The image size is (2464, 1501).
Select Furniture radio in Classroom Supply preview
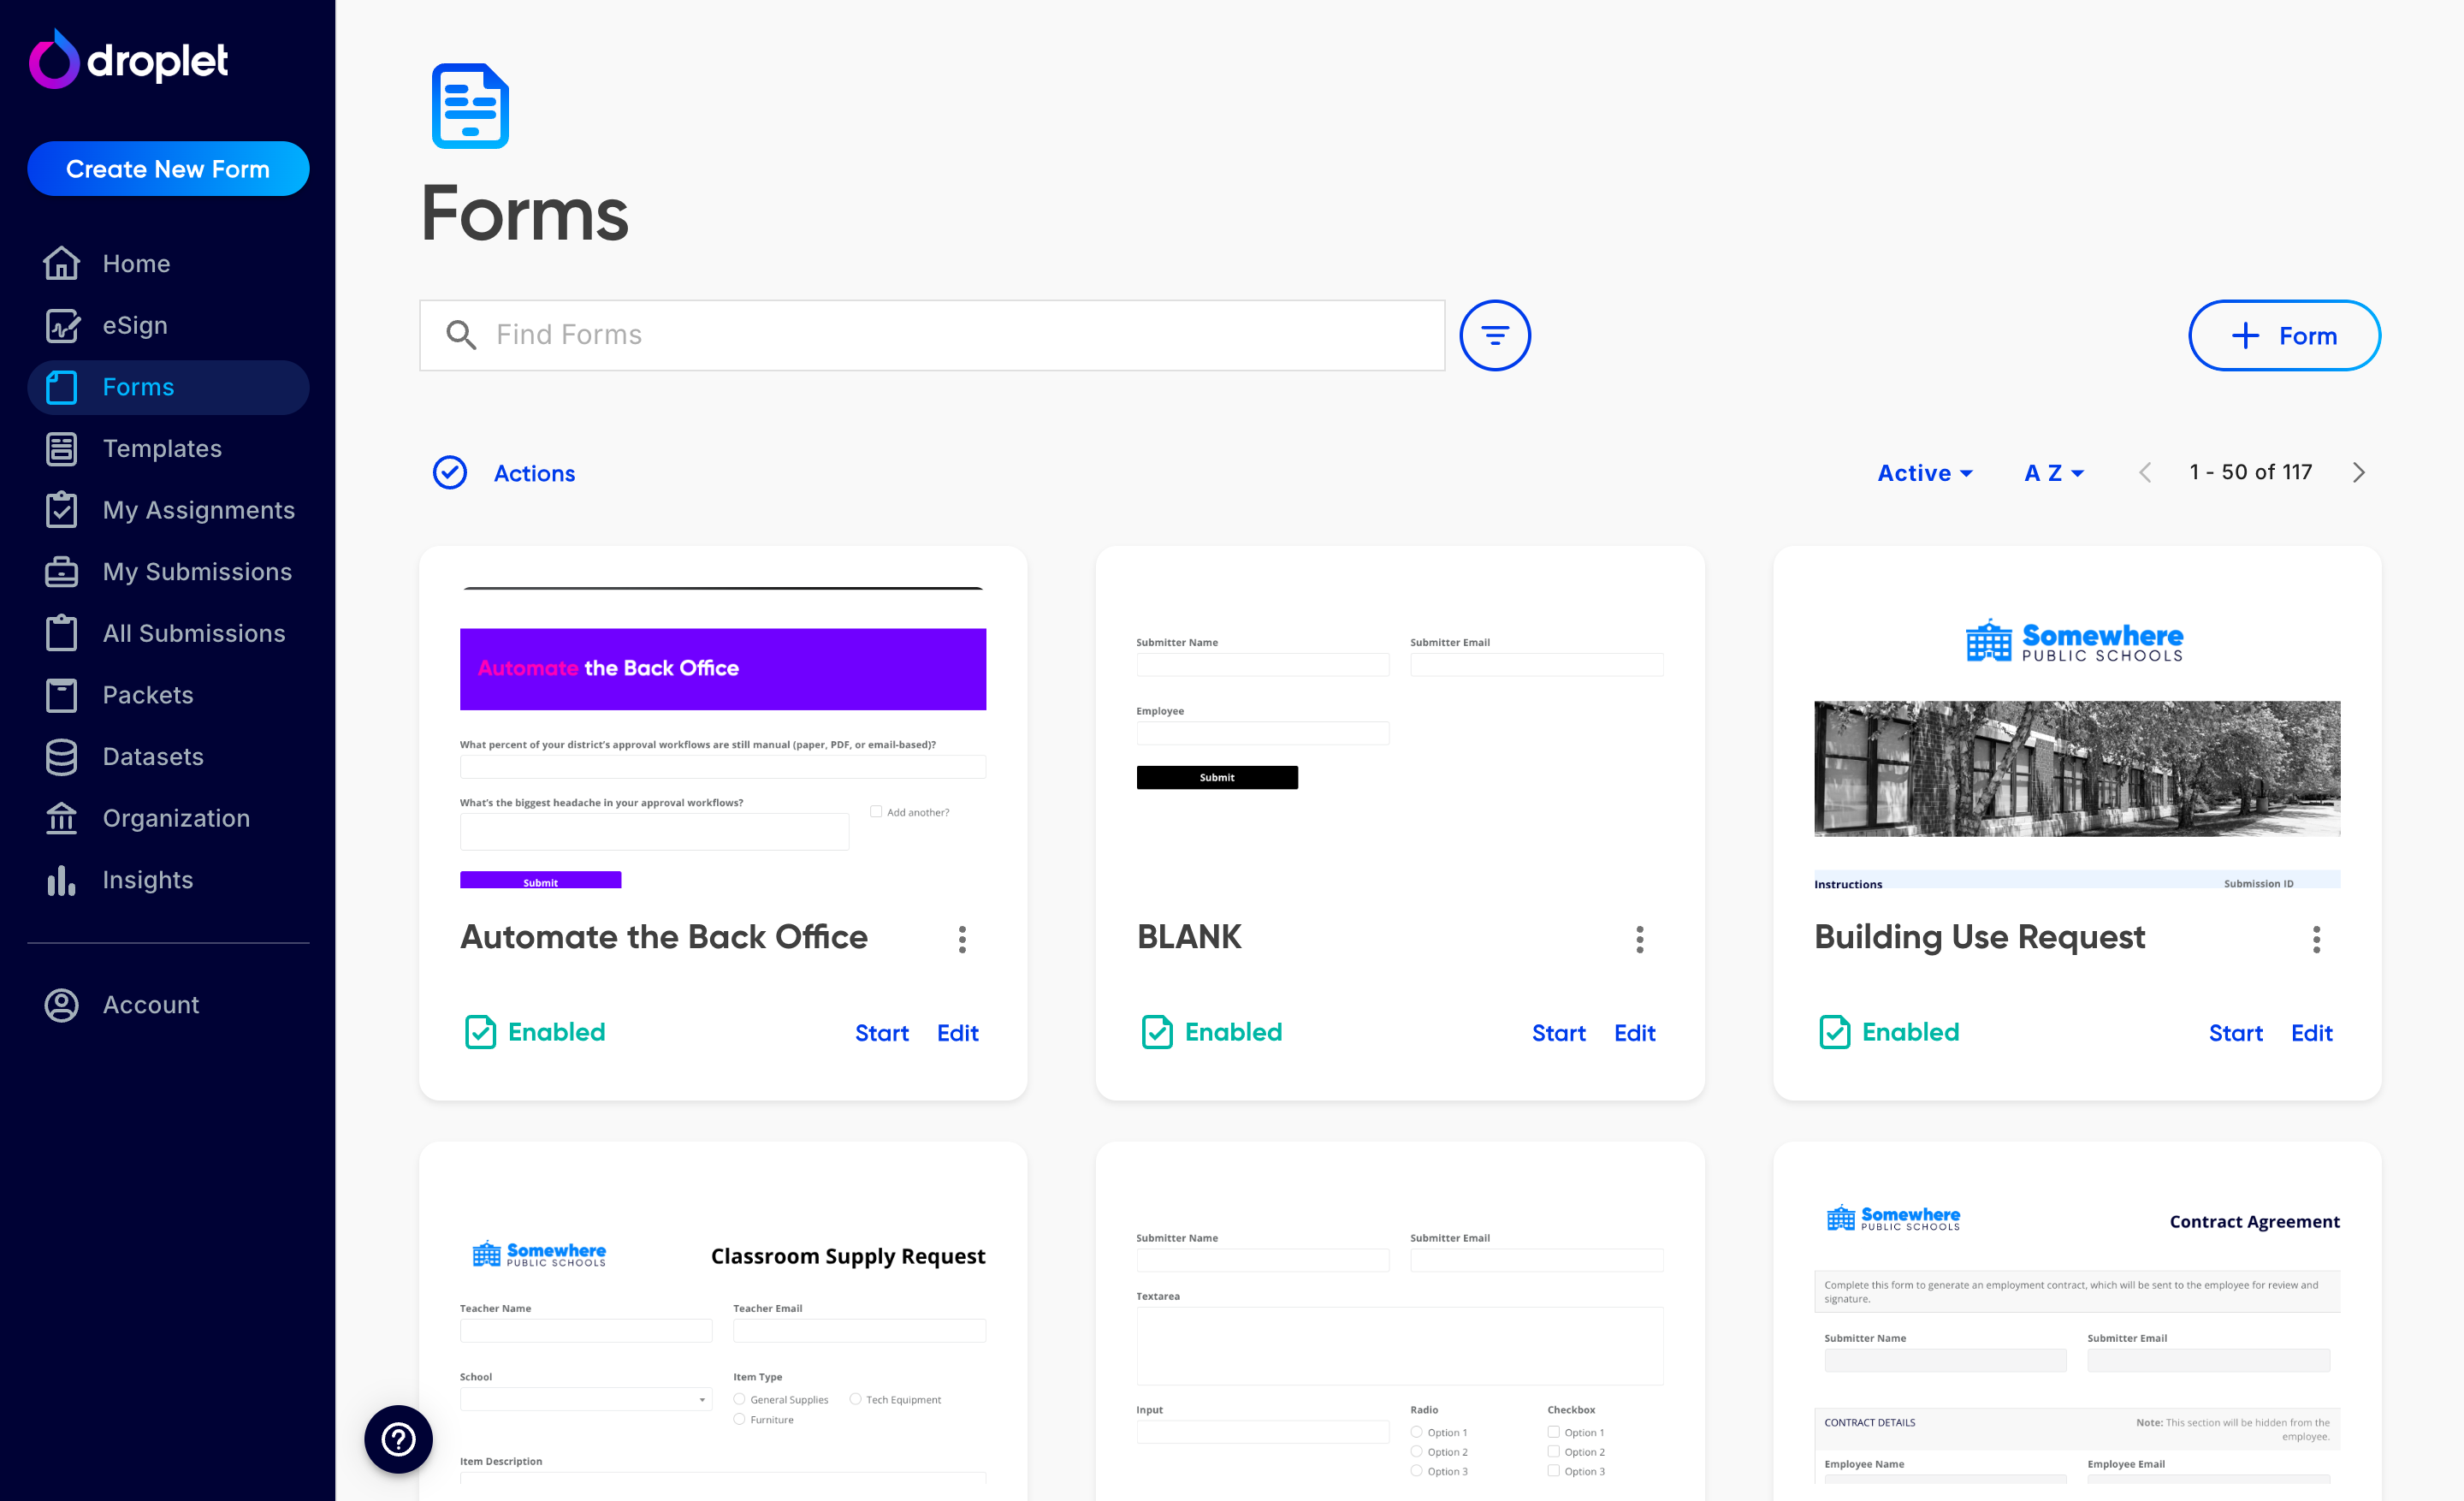(739, 1419)
